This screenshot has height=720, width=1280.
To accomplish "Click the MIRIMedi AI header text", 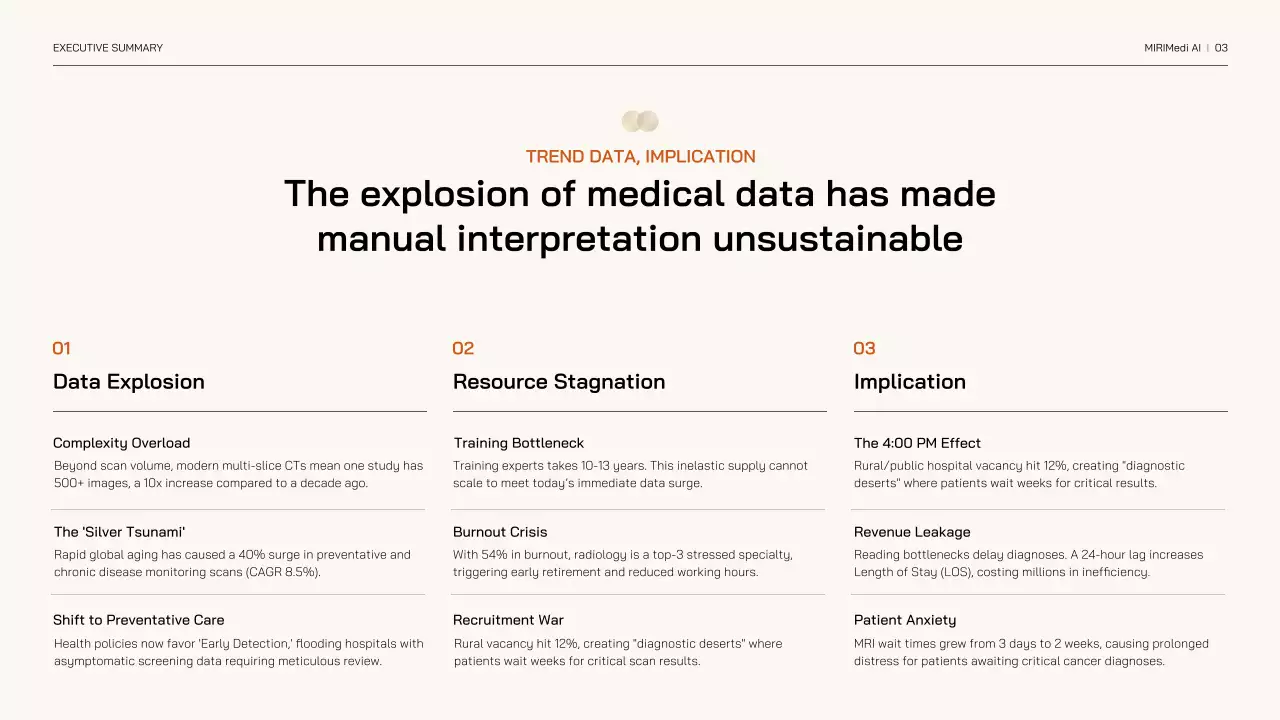I will [1172, 48].
